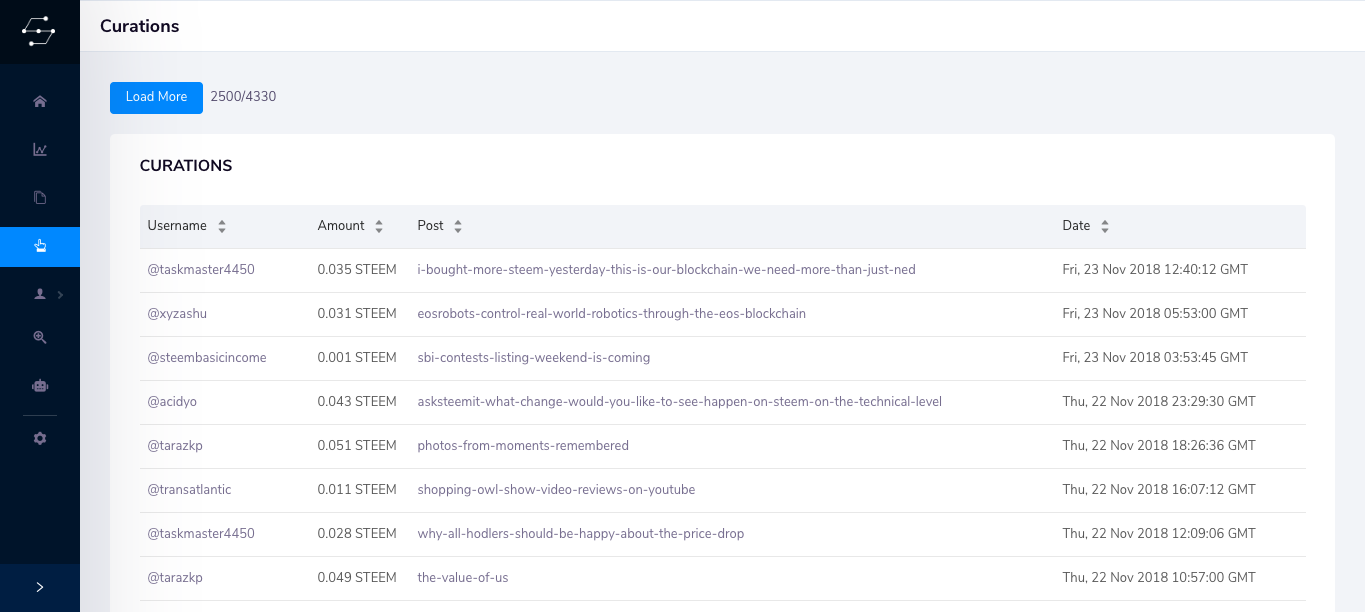
Task: Open the user account icon in sidebar
Action: point(40,294)
